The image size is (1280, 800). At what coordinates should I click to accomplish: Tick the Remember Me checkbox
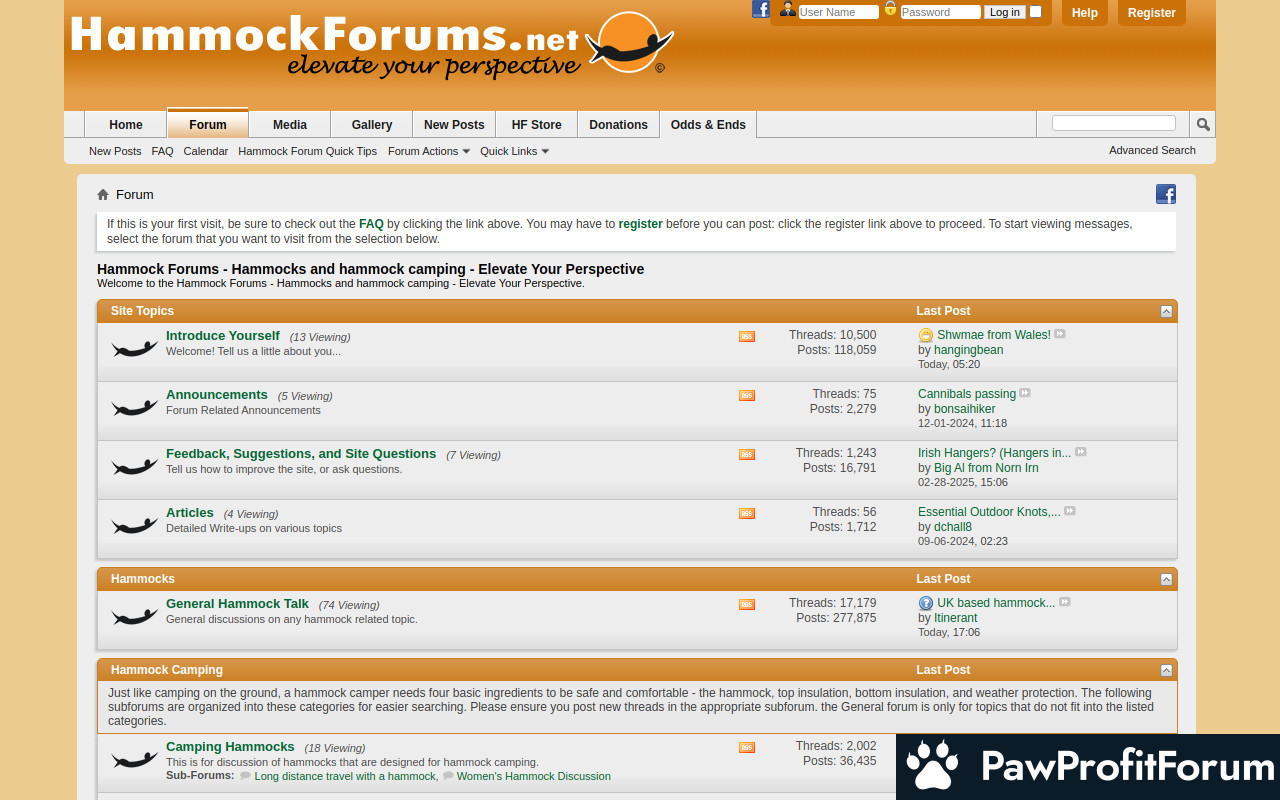click(1036, 12)
